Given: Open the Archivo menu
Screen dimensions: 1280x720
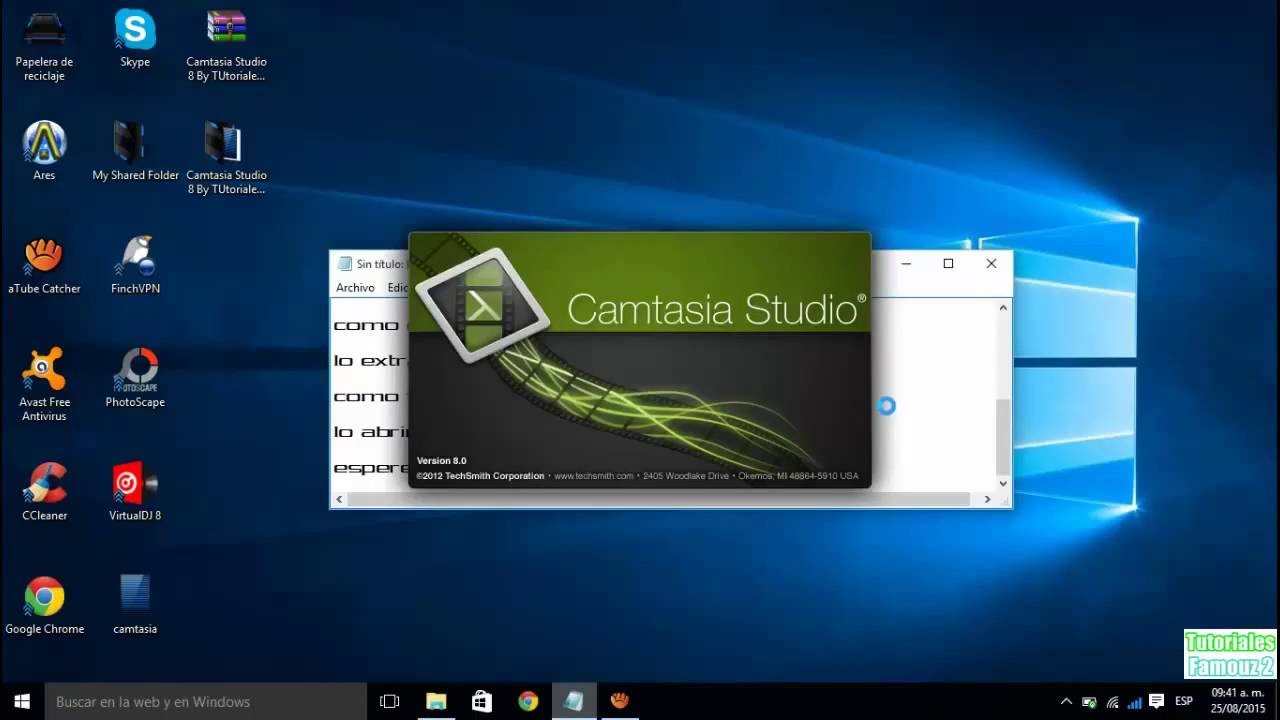Looking at the screenshot, I should (x=355, y=287).
